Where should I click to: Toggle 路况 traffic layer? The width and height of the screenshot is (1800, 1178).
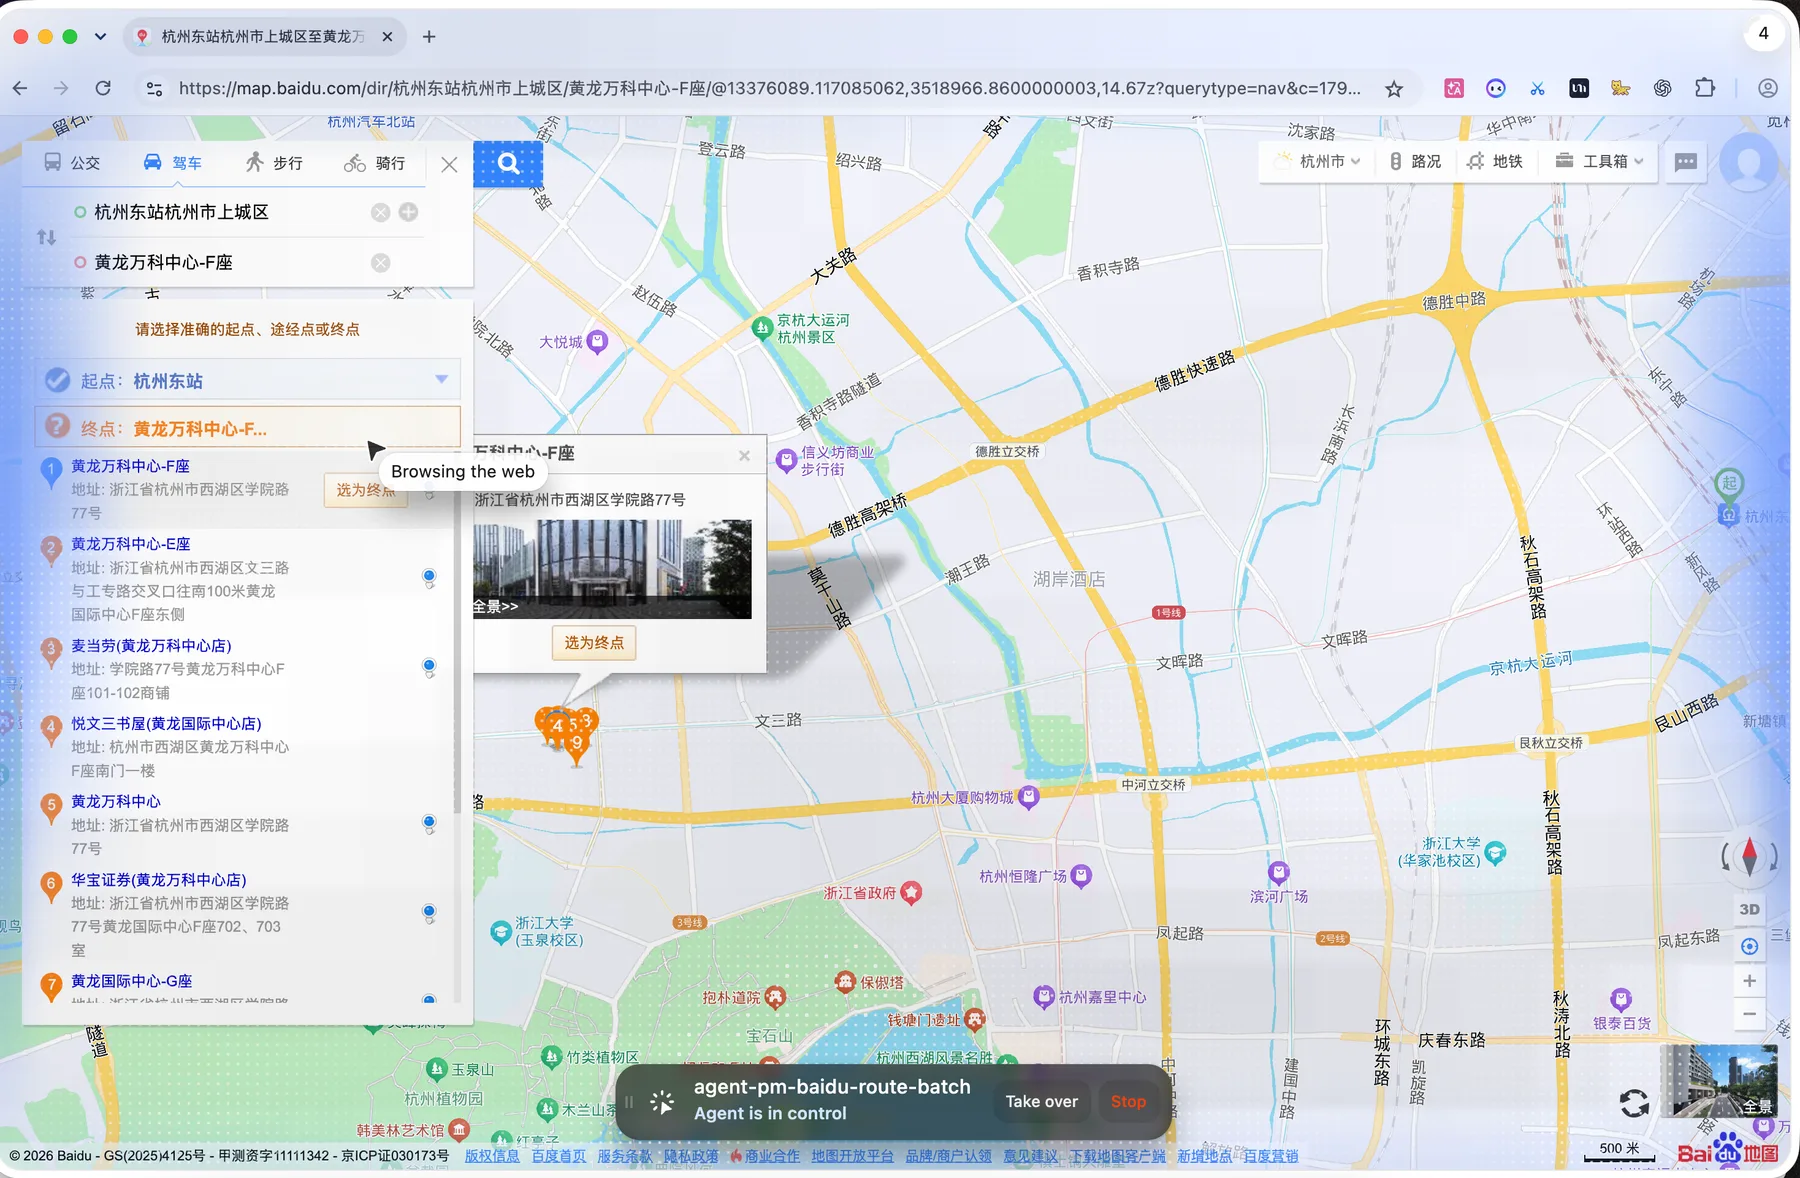tap(1415, 162)
